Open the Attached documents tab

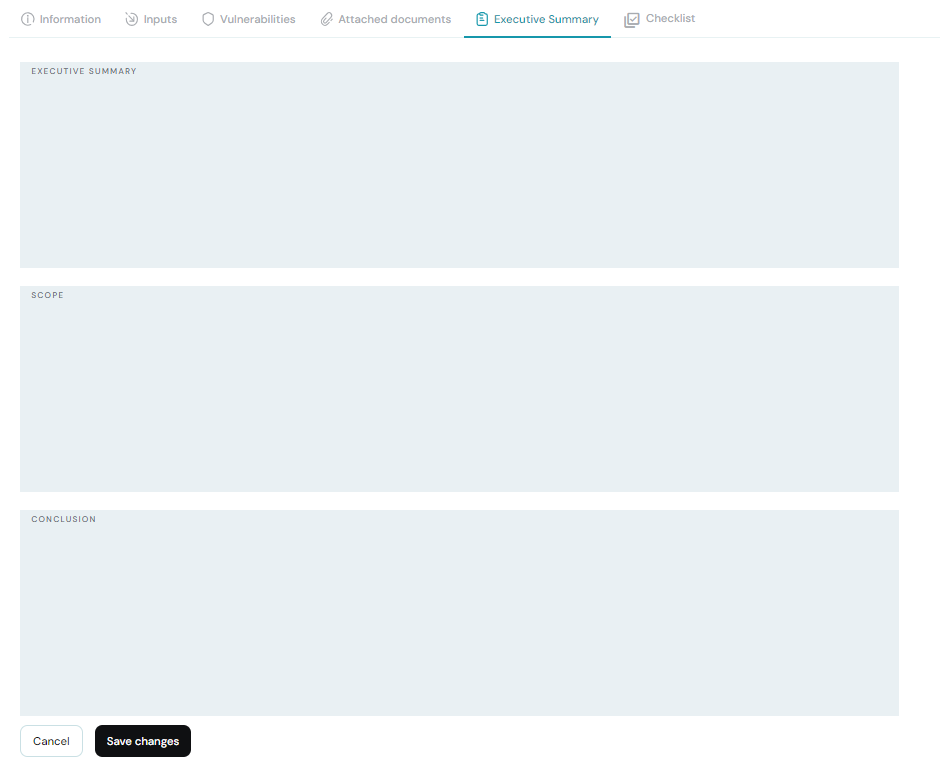tap(394, 19)
